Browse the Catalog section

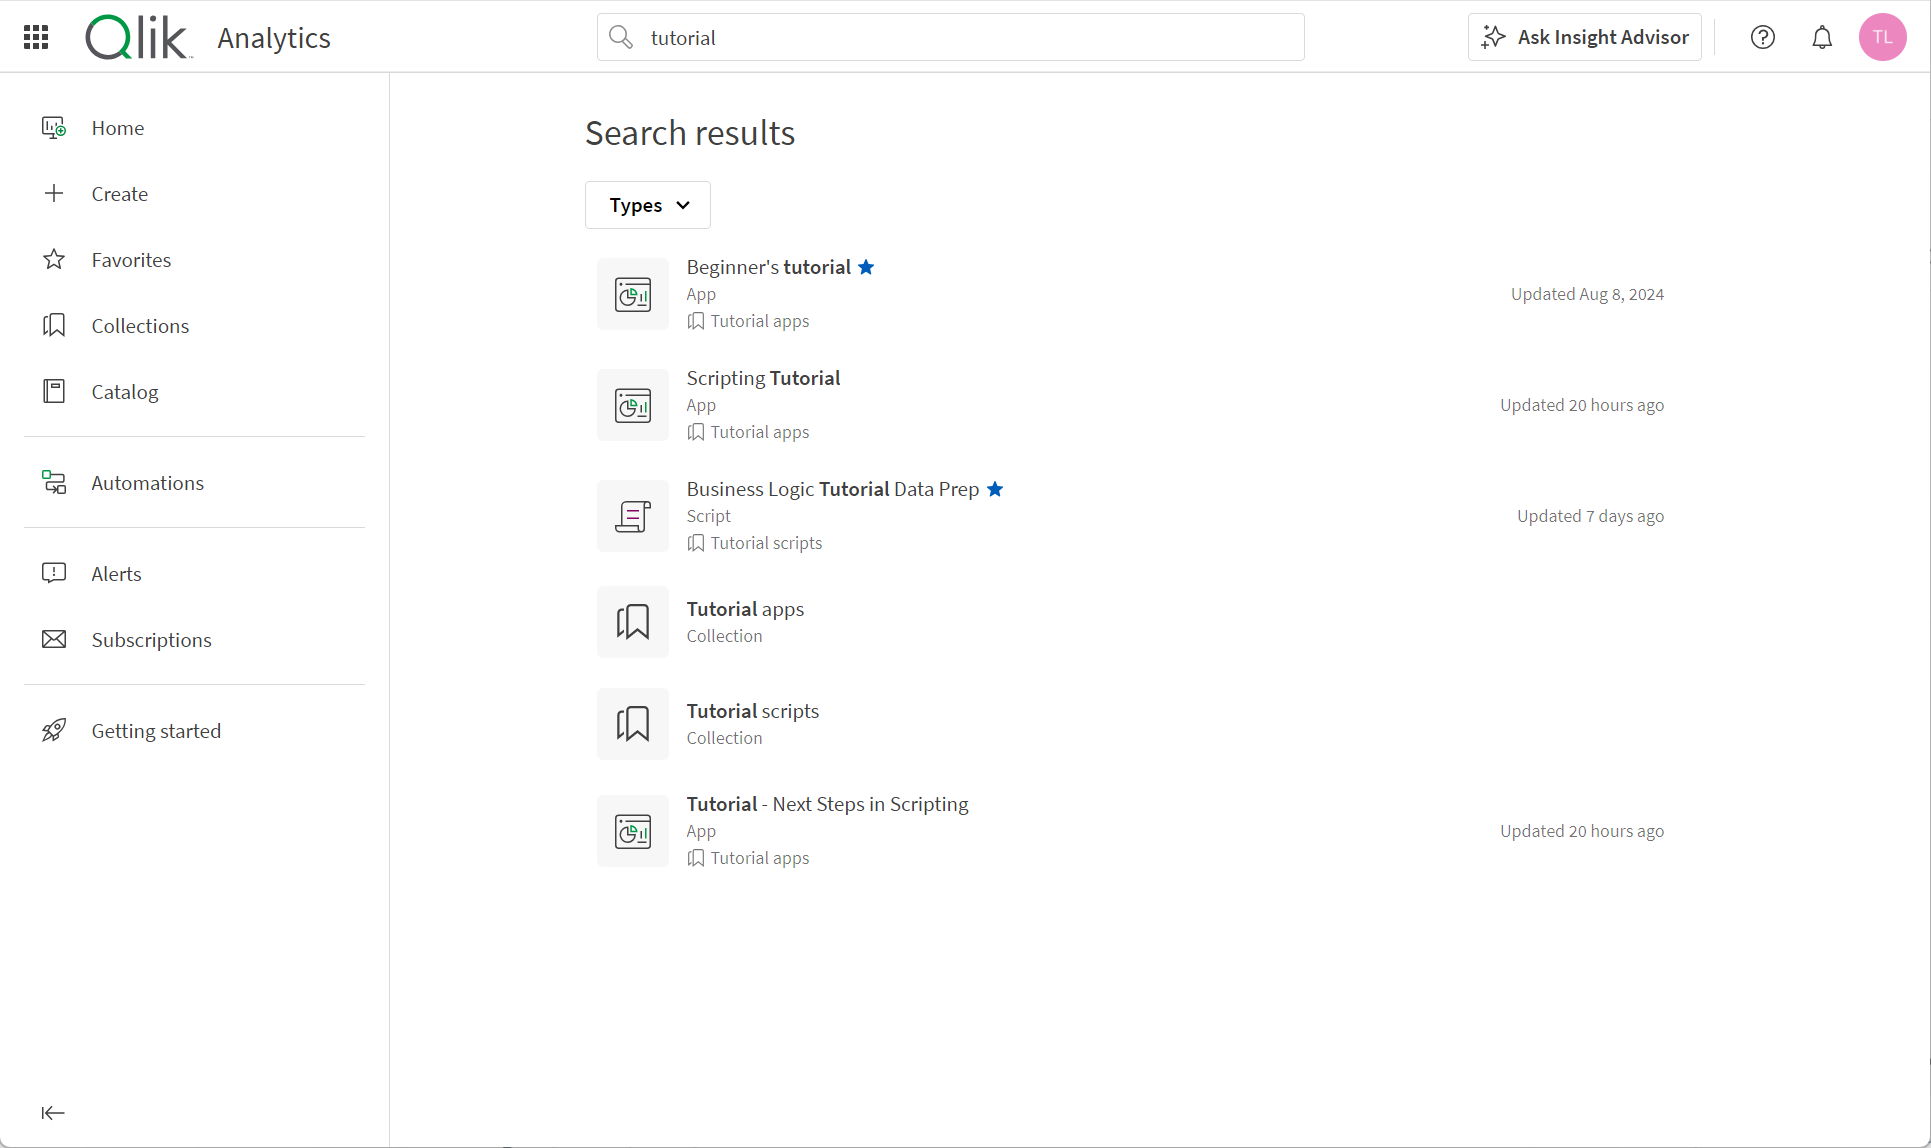coord(123,391)
